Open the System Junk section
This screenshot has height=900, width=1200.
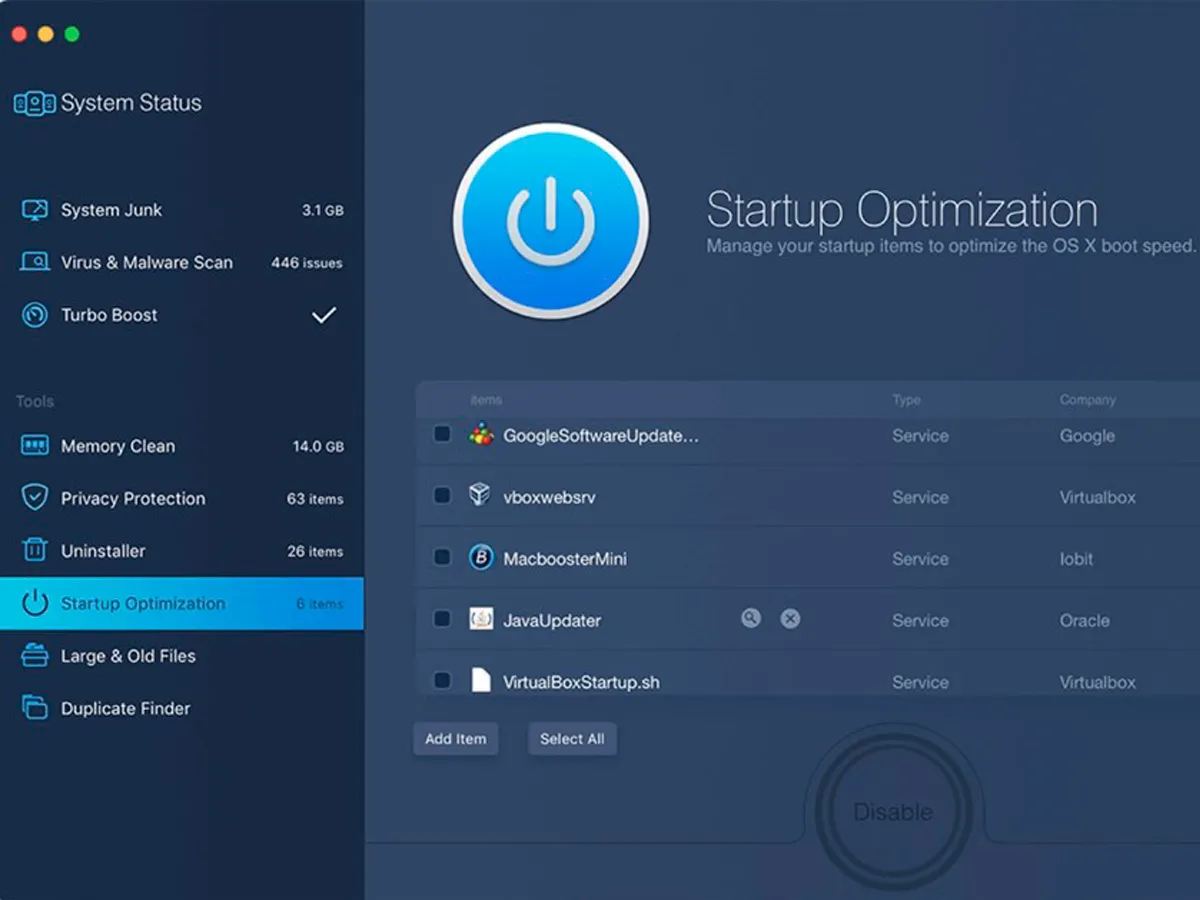click(182, 210)
